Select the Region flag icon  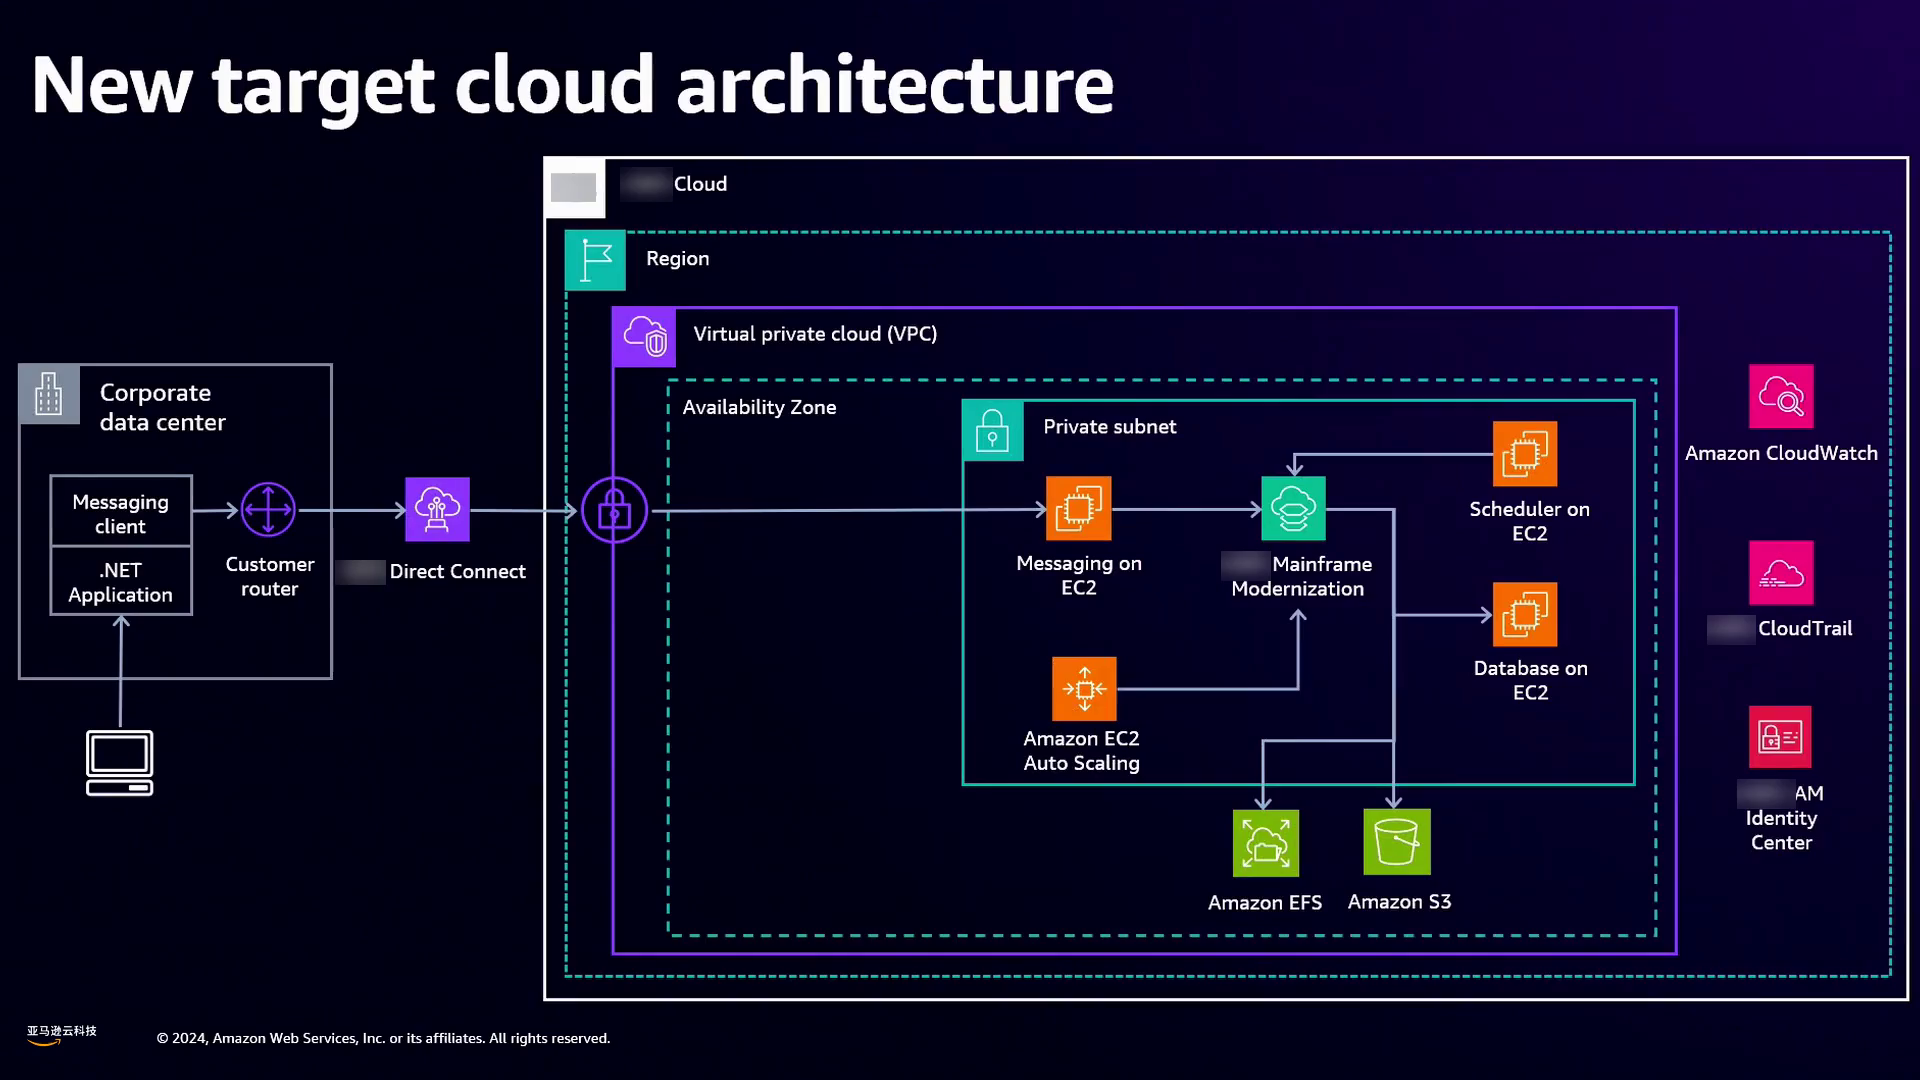(595, 260)
